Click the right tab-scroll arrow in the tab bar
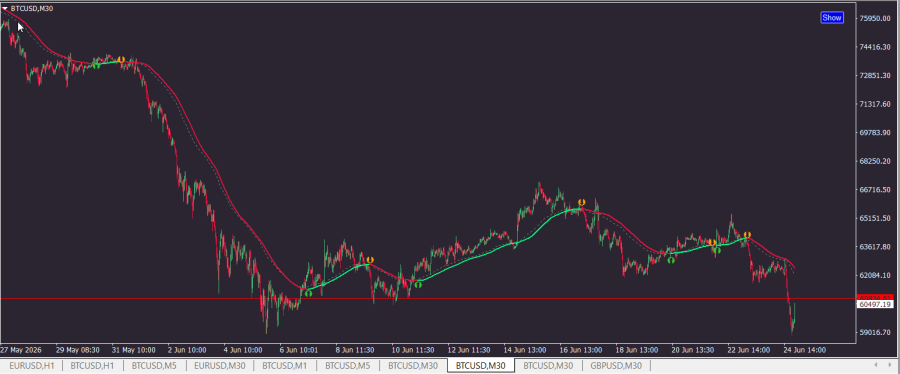 (x=890, y=365)
